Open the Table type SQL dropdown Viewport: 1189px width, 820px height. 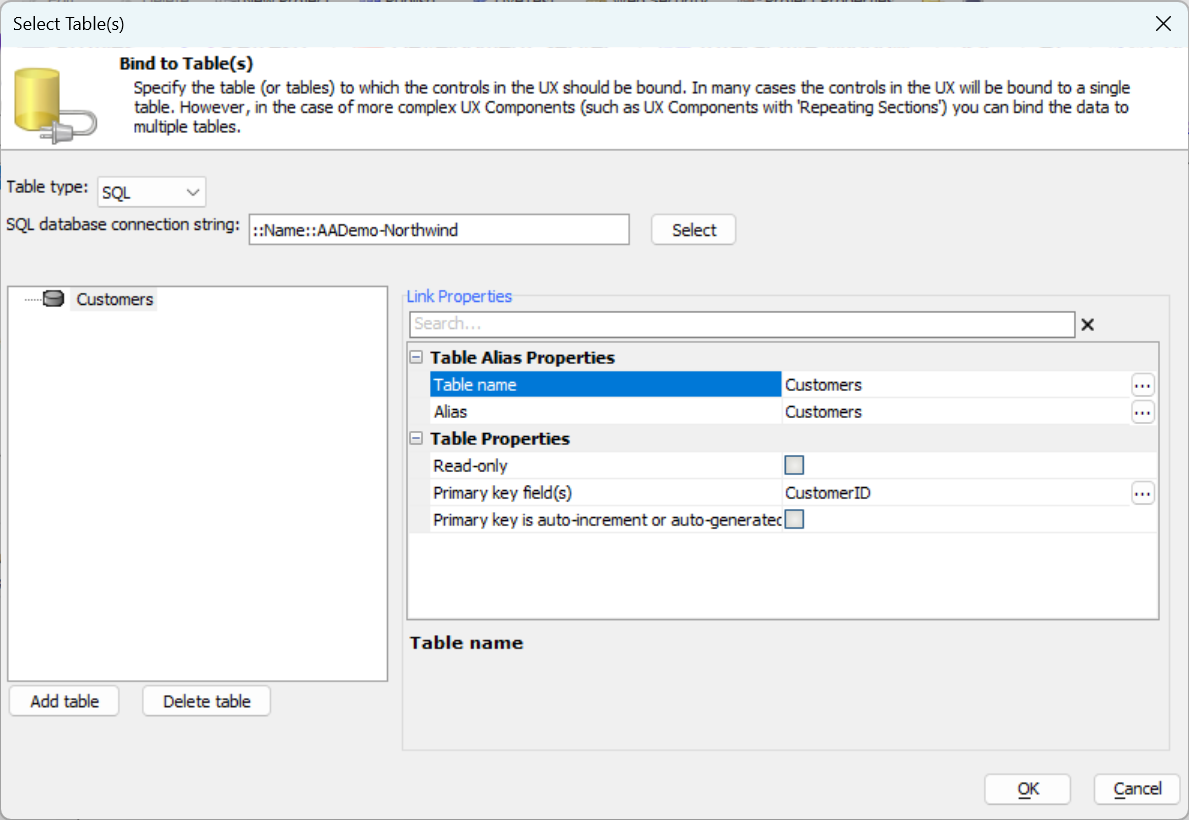tap(152, 193)
